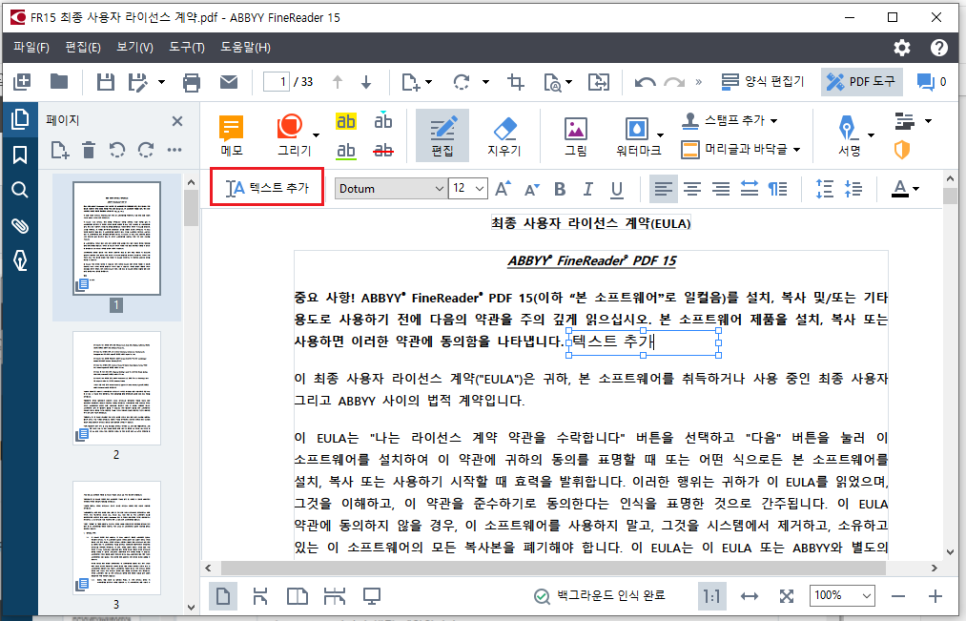Zoom out with the minus button
The image size is (966, 621).
(x=898, y=596)
